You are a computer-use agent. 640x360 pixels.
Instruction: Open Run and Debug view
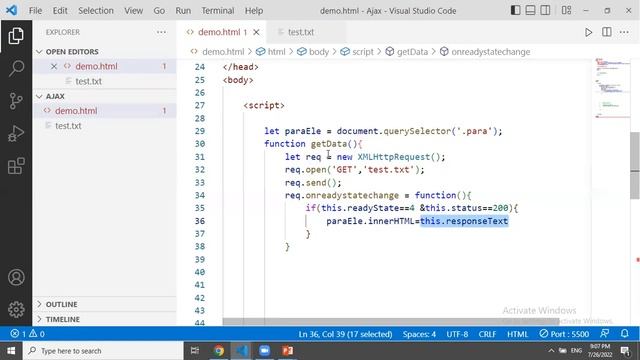click(x=16, y=133)
